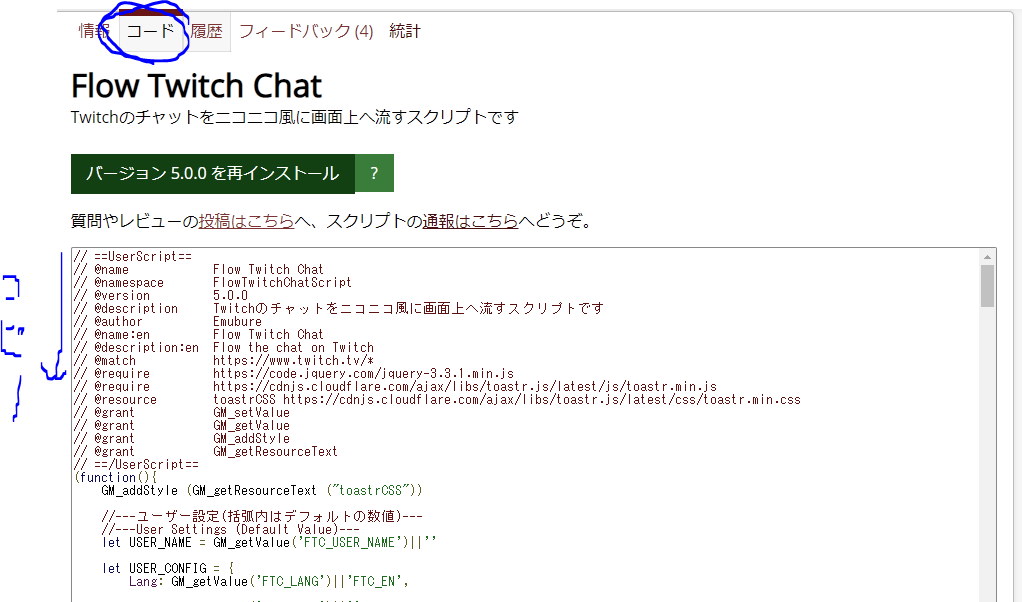Switch to the コード tab

(x=151, y=31)
